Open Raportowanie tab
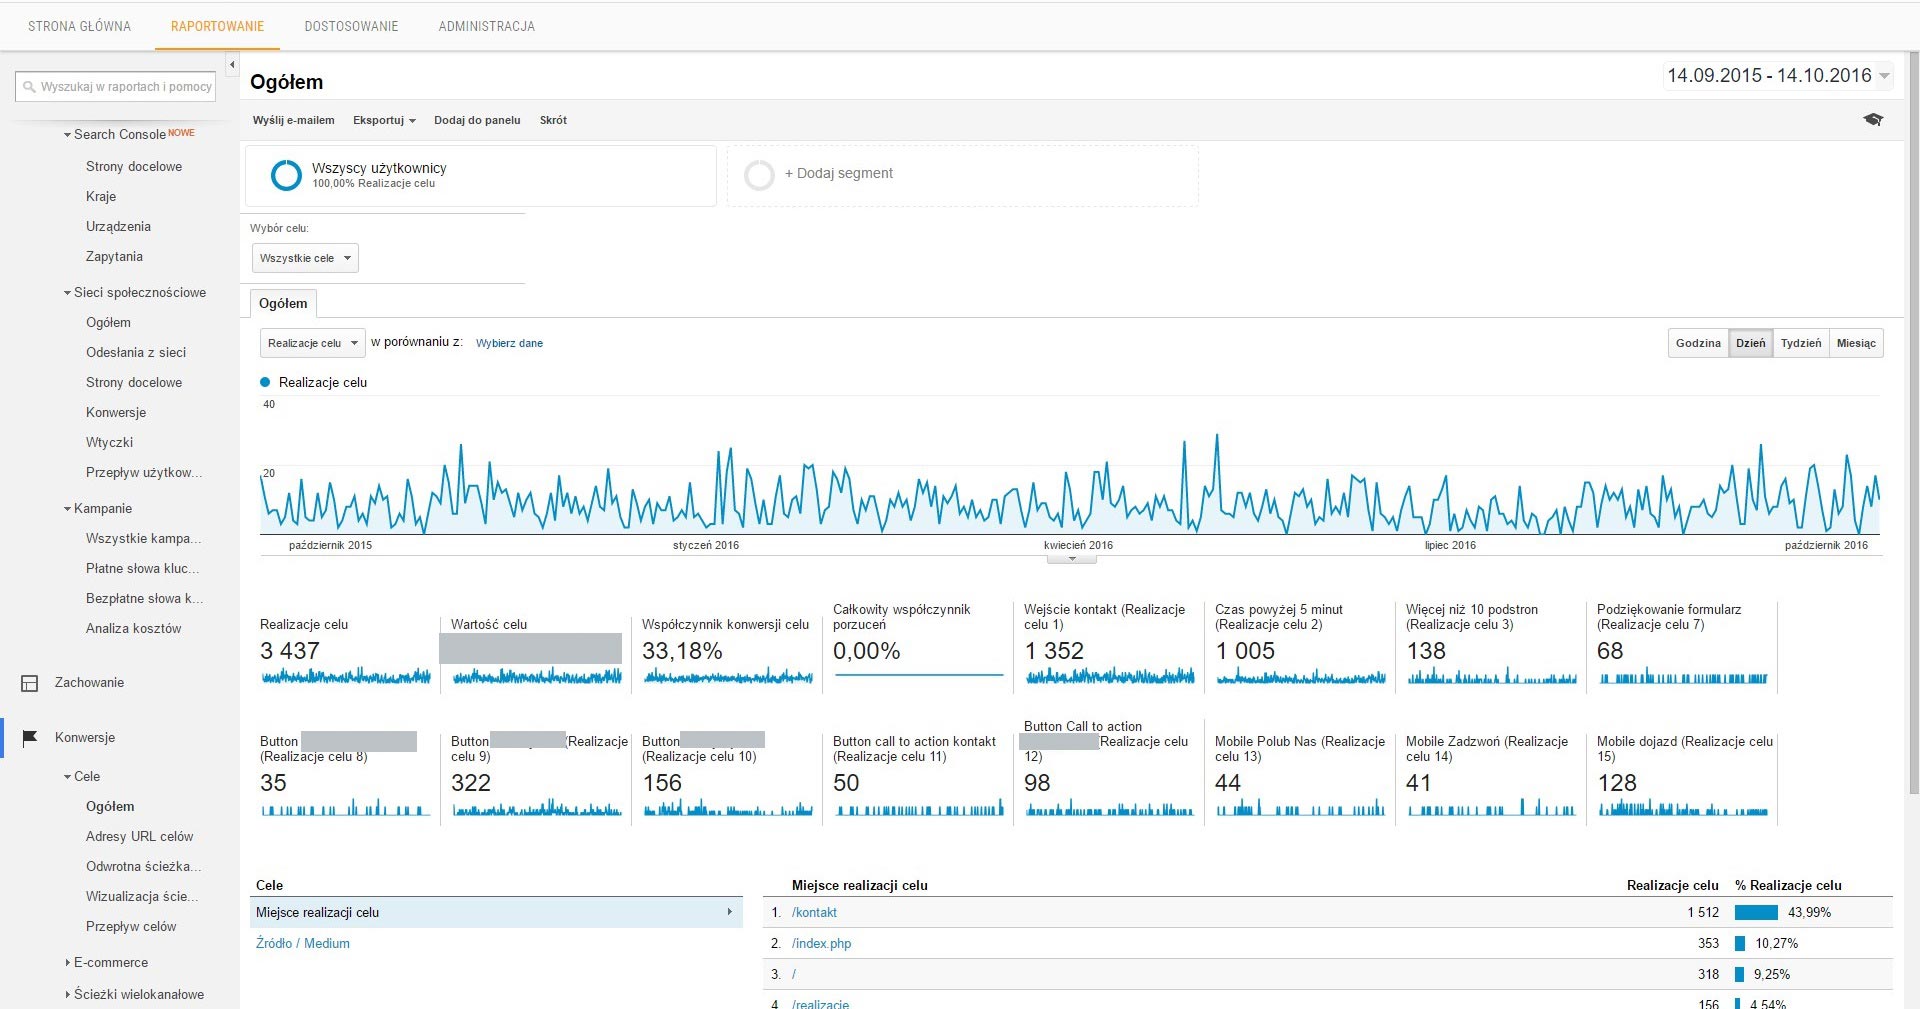The width and height of the screenshot is (1920, 1009). pos(217,27)
